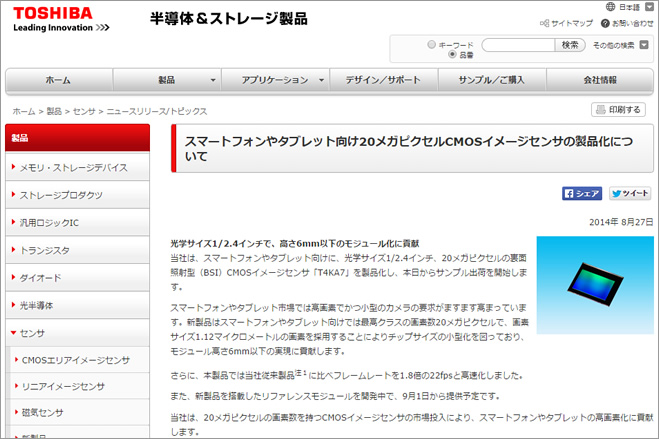Click the red arrow beside ダイオード

[13, 277]
